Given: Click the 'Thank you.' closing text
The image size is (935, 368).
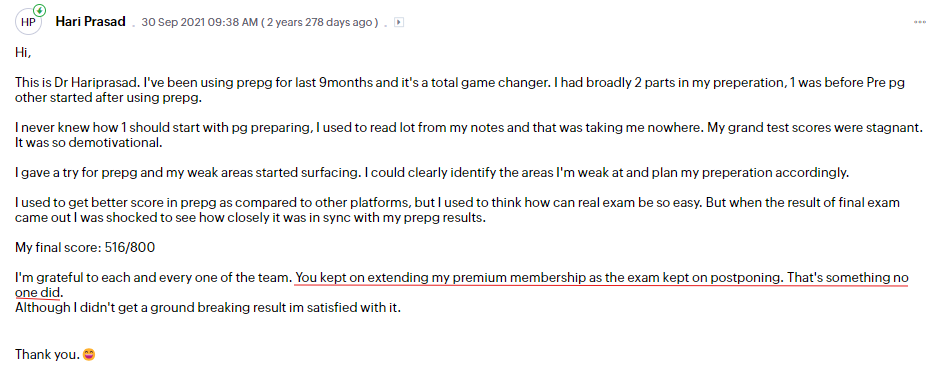Looking at the screenshot, I should (x=47, y=354).
